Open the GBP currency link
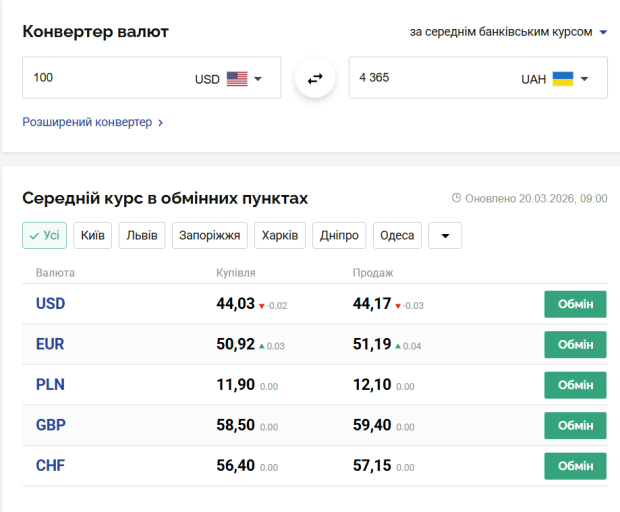620x512 pixels. pyautogui.click(x=50, y=425)
